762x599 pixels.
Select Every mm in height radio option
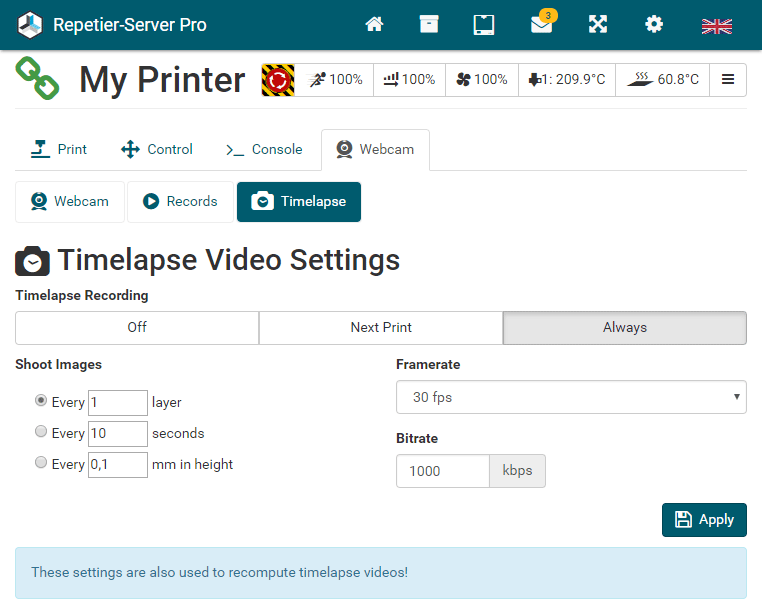(41, 462)
